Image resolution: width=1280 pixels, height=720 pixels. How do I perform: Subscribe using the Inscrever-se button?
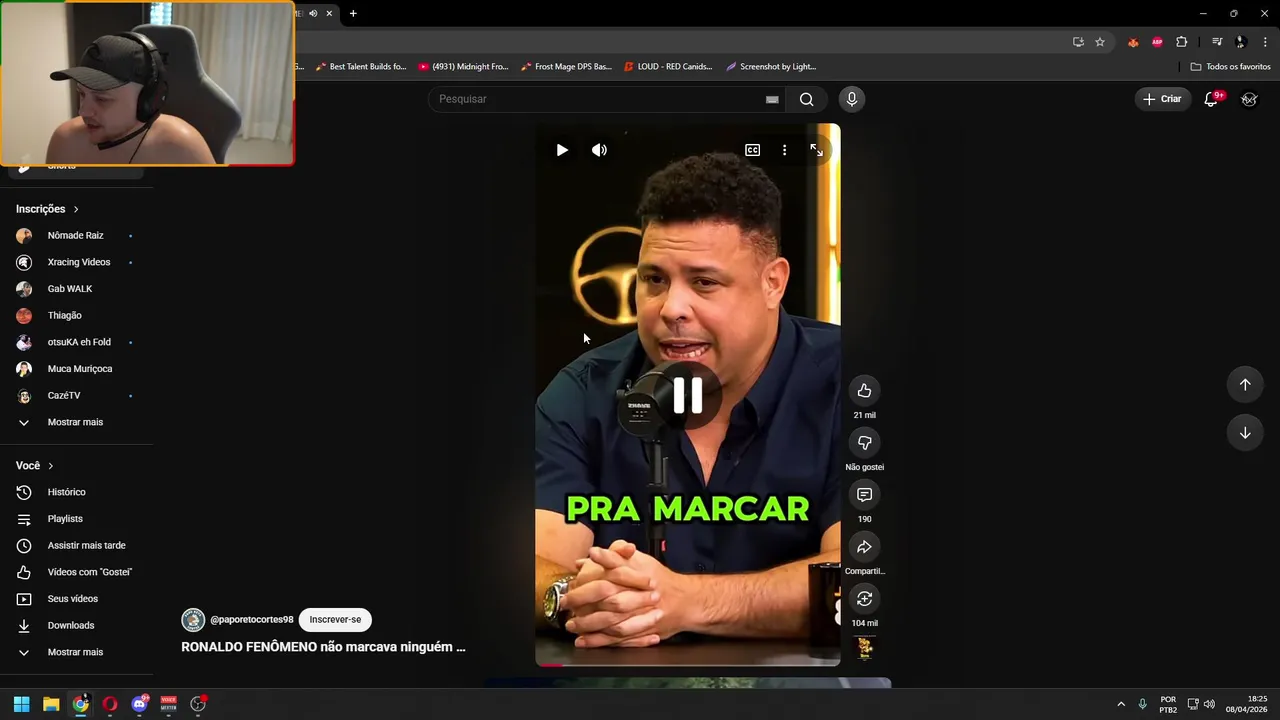tap(335, 620)
